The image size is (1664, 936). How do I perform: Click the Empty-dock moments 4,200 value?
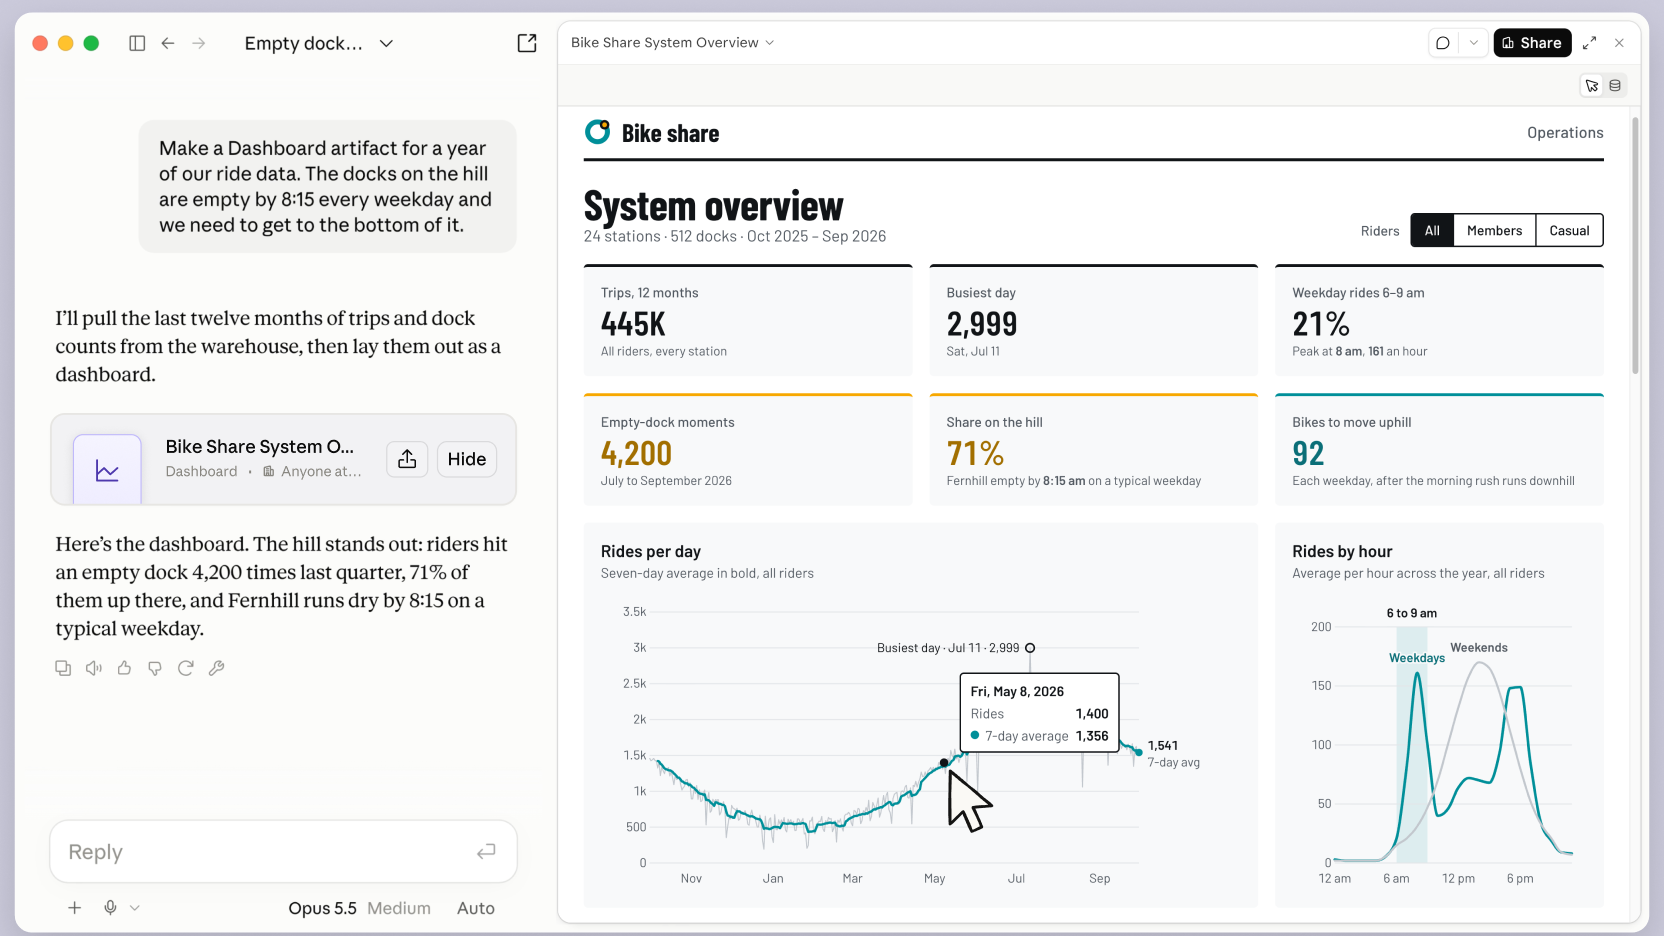tap(636, 454)
